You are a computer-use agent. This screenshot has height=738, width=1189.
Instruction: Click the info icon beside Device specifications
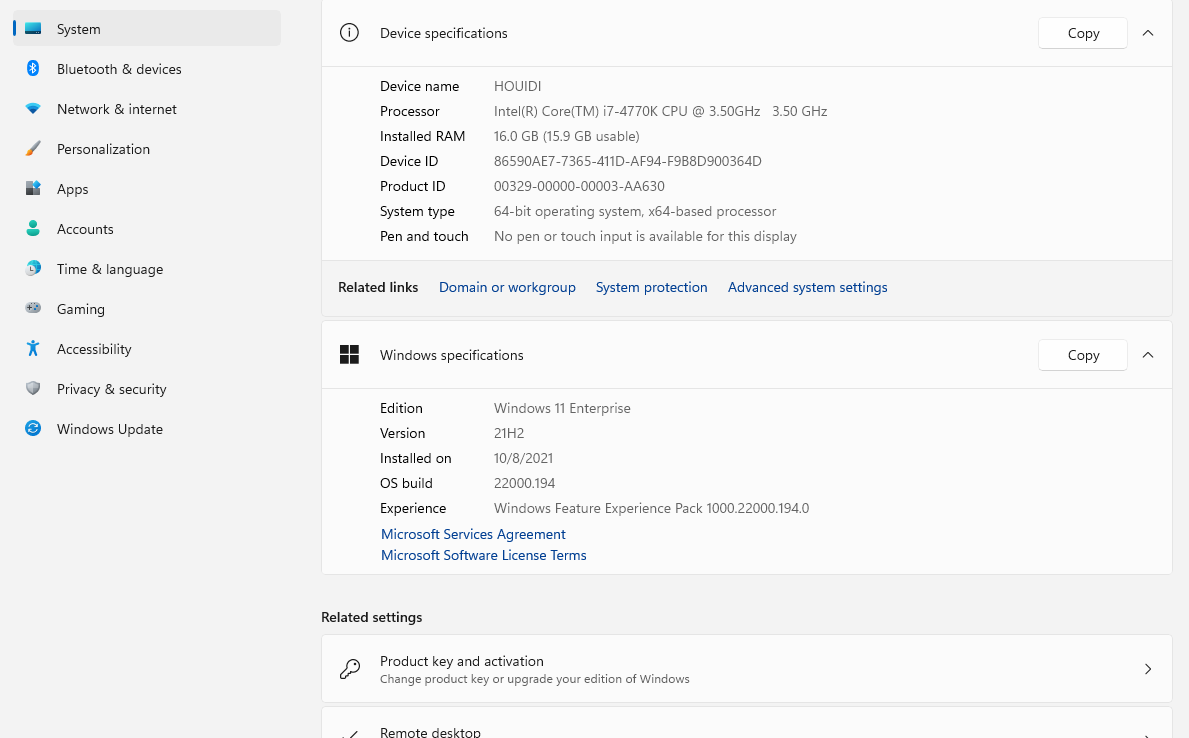tap(349, 33)
